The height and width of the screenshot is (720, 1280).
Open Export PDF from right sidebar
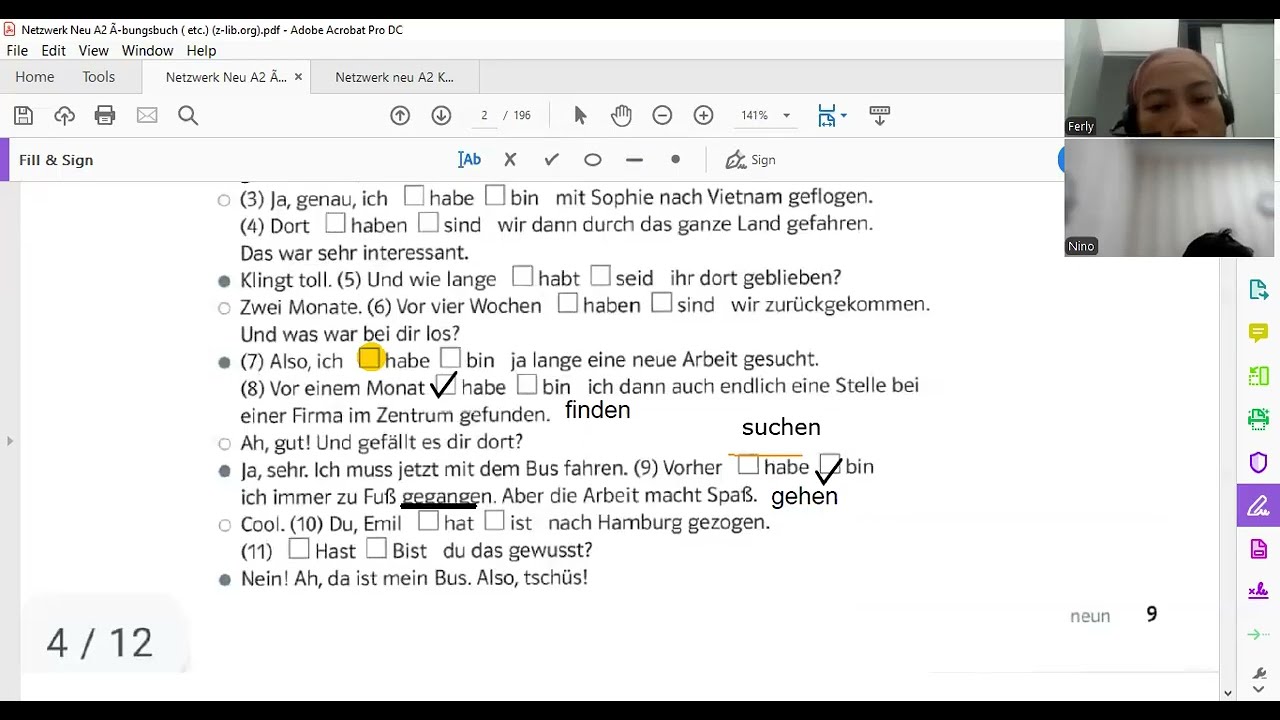click(1259, 290)
